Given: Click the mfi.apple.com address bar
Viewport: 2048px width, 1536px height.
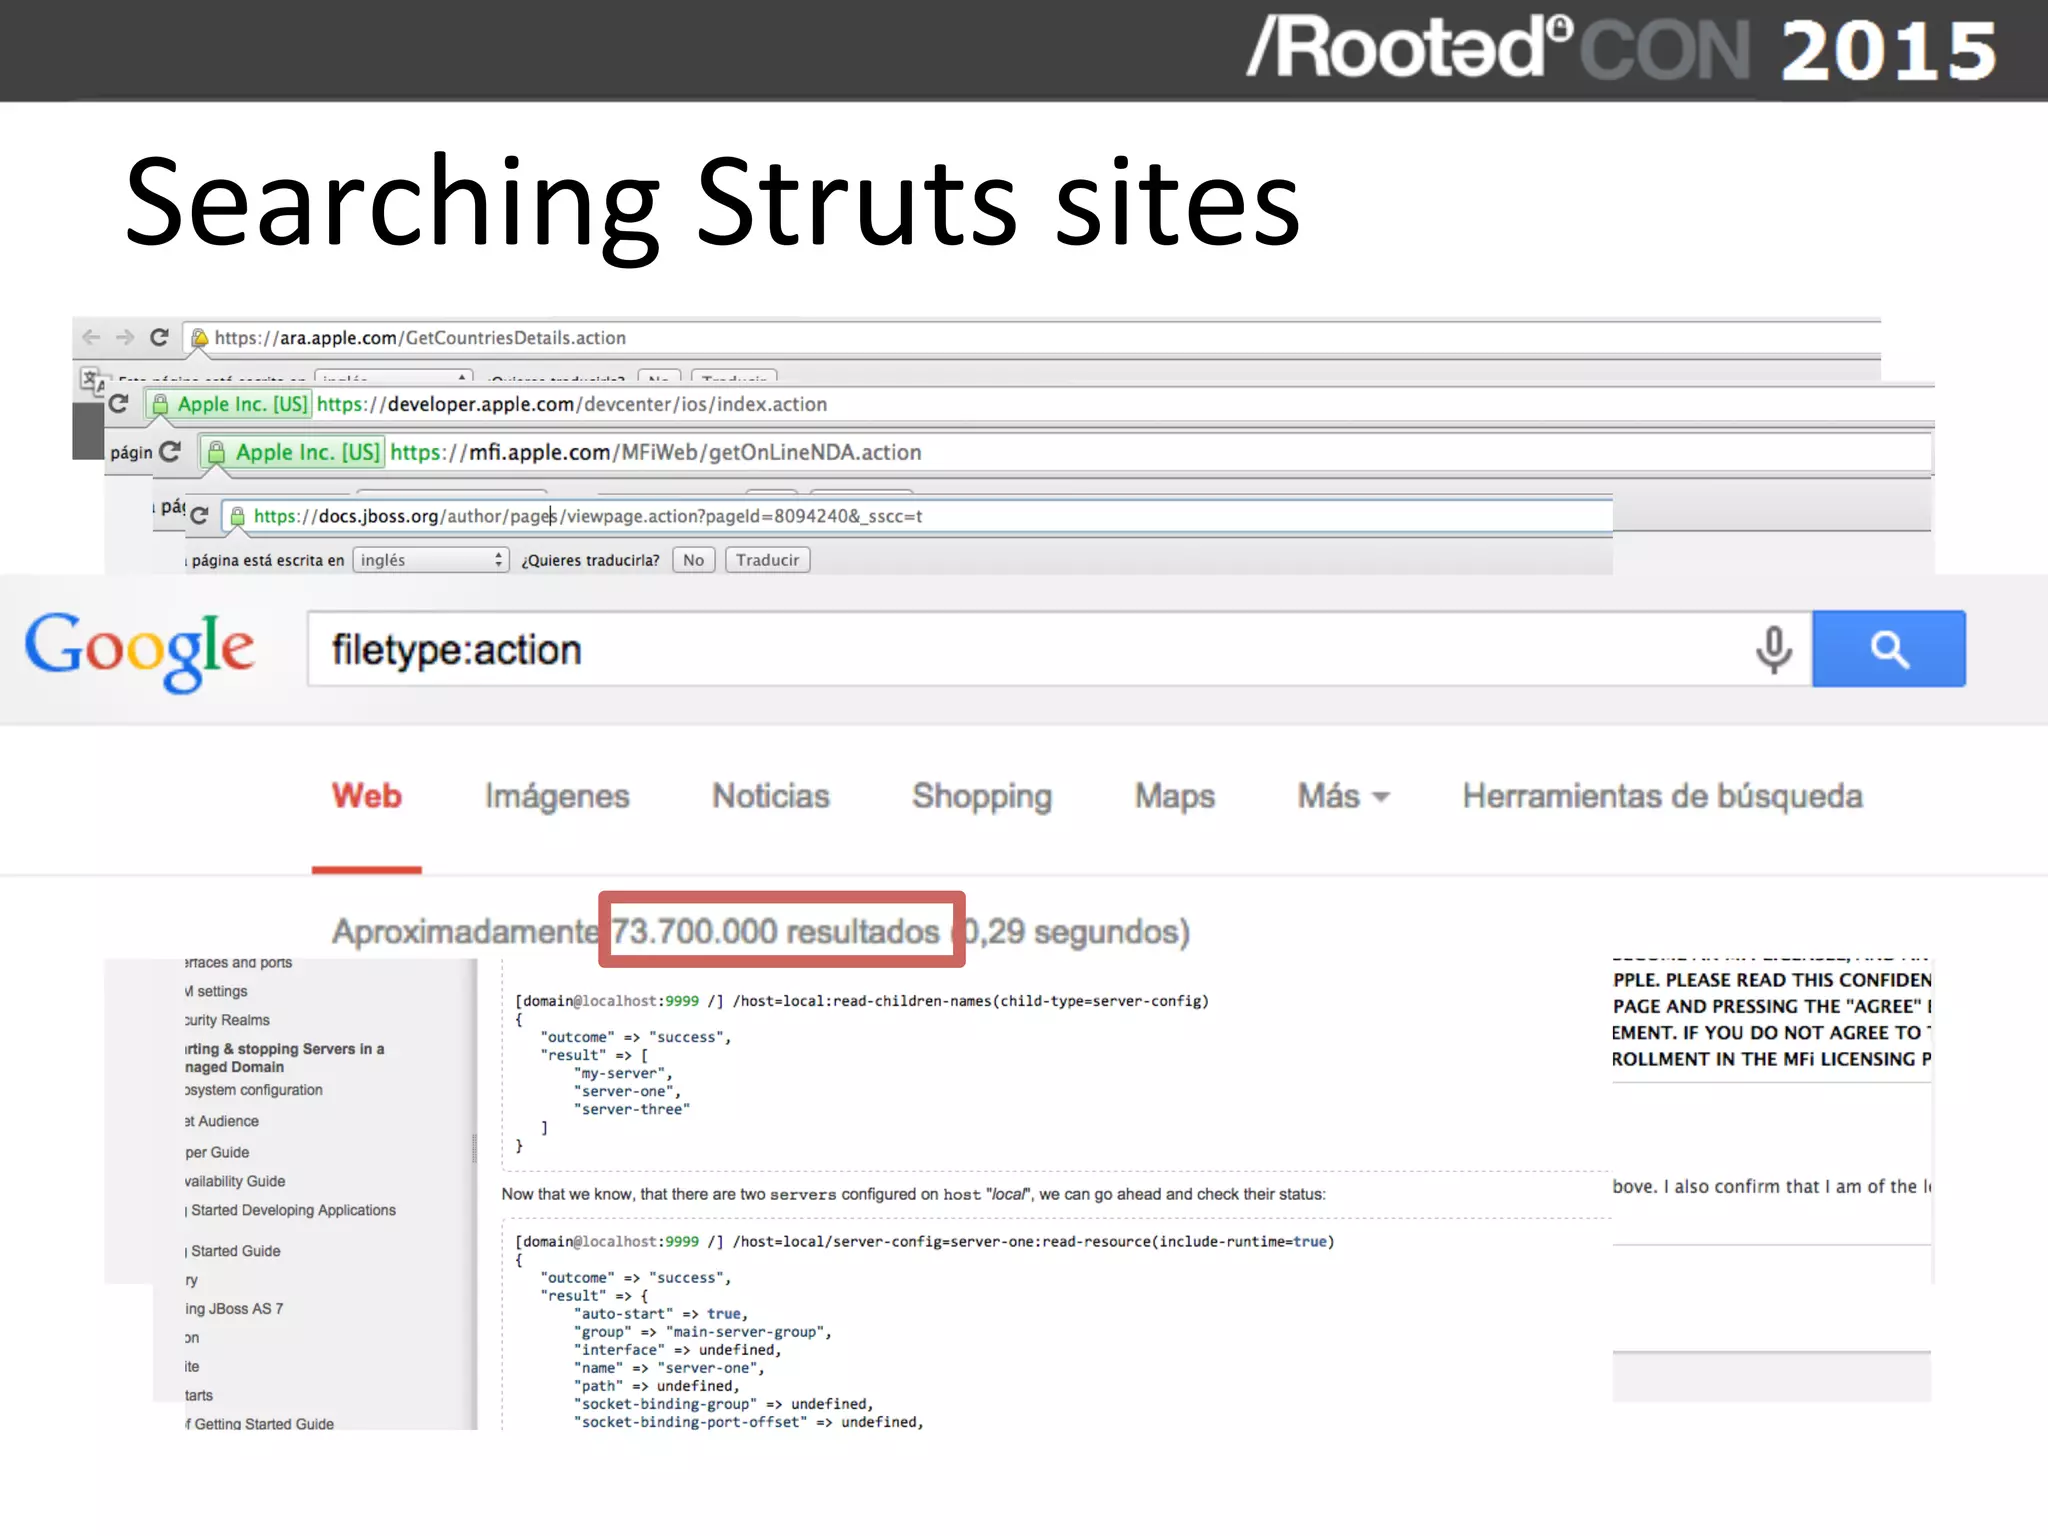Looking at the screenshot, I should pos(1064,452).
